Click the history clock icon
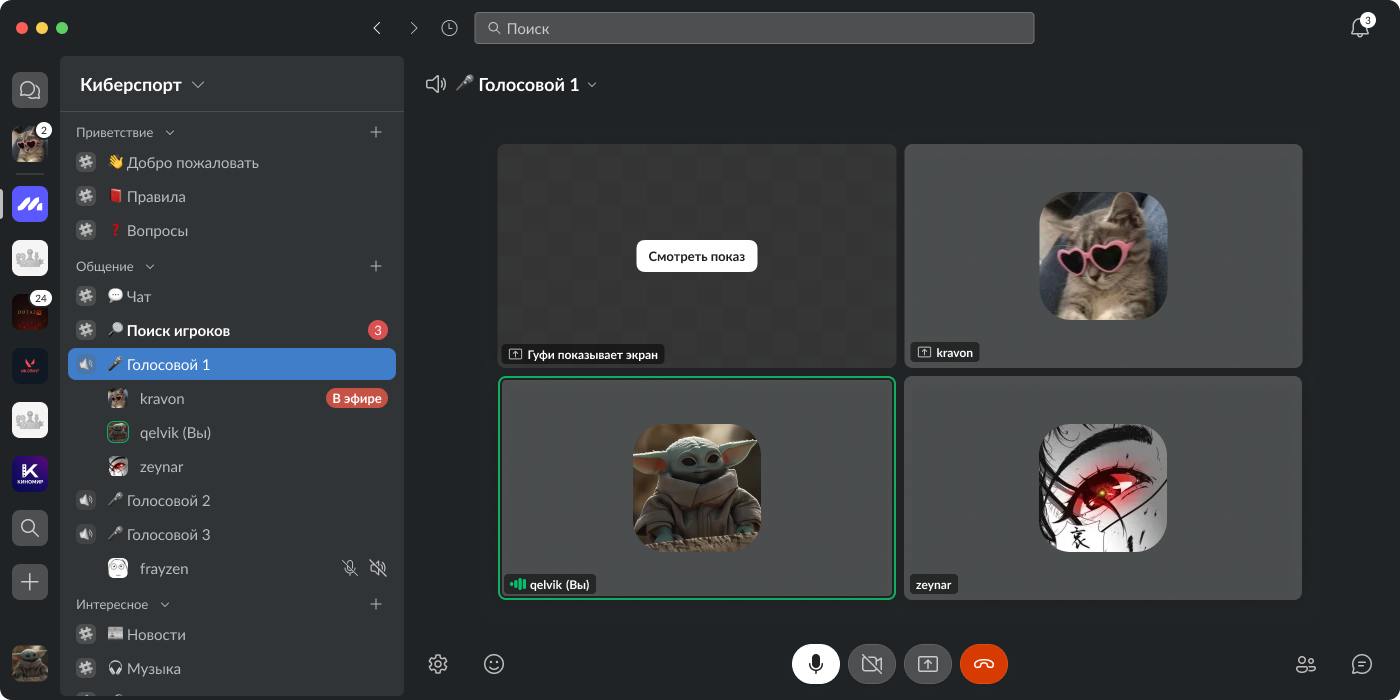This screenshot has width=1400, height=700. coord(449,28)
